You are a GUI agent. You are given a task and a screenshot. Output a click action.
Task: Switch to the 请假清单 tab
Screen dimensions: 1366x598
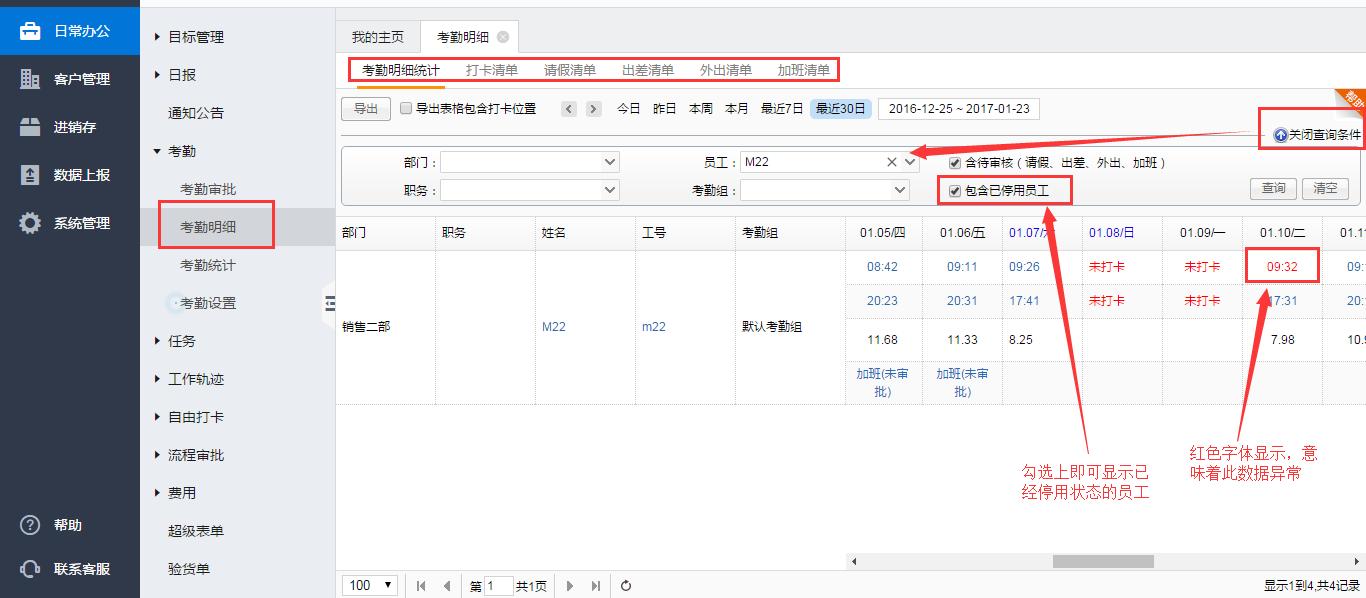pyautogui.click(x=570, y=70)
